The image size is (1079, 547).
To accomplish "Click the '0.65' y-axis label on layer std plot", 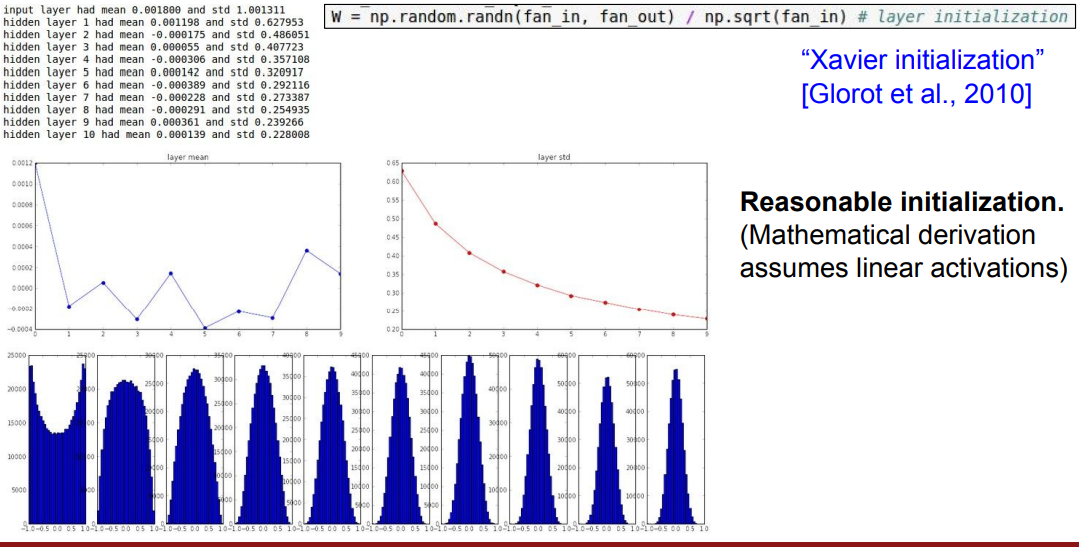I will [x=392, y=164].
